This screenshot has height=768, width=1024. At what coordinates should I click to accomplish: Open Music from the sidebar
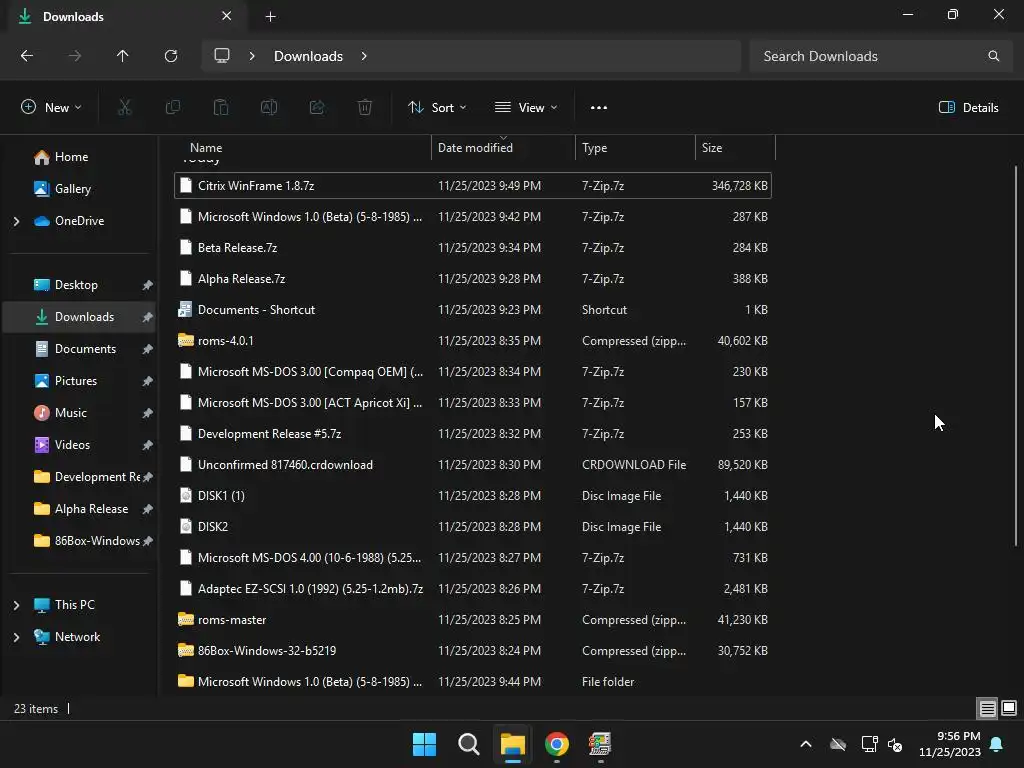pos(80,413)
